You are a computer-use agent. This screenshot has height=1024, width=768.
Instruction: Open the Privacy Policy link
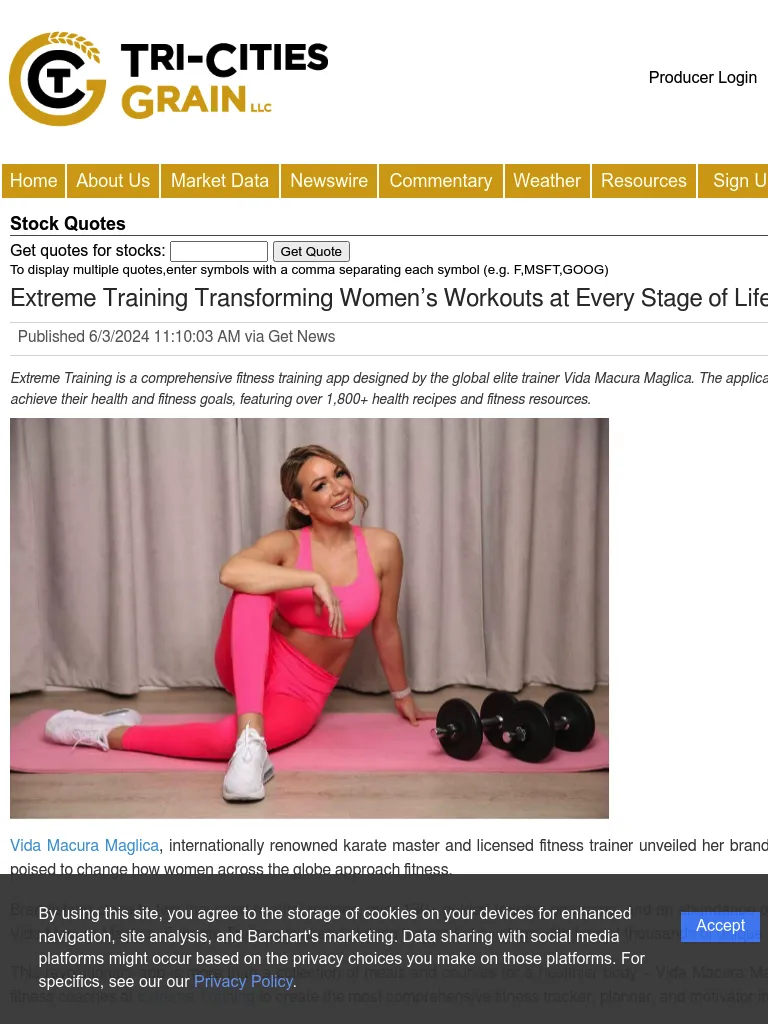(243, 982)
